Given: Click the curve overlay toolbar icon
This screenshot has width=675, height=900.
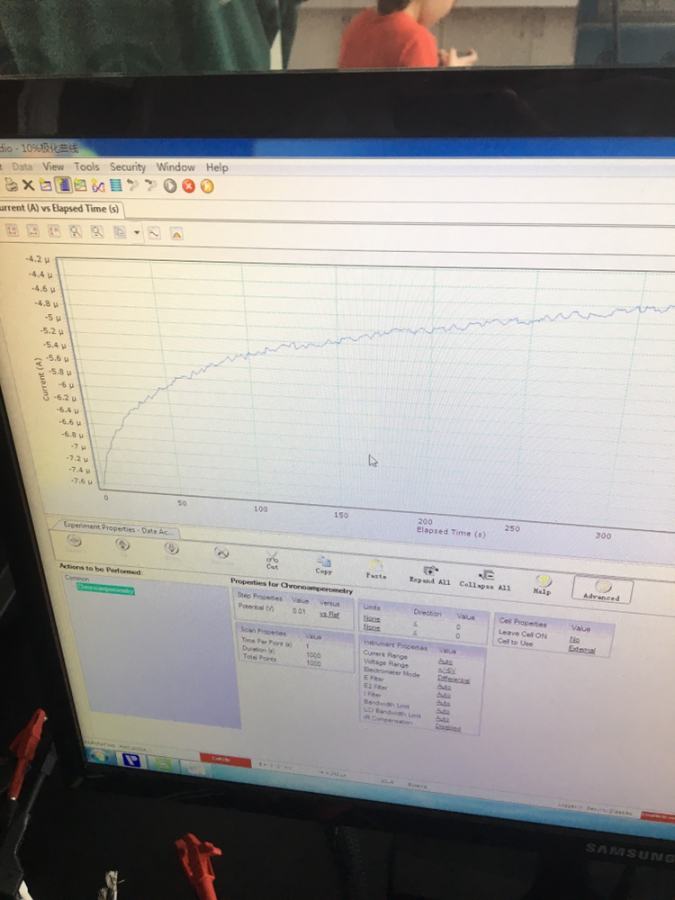Looking at the screenshot, I should tap(98, 185).
